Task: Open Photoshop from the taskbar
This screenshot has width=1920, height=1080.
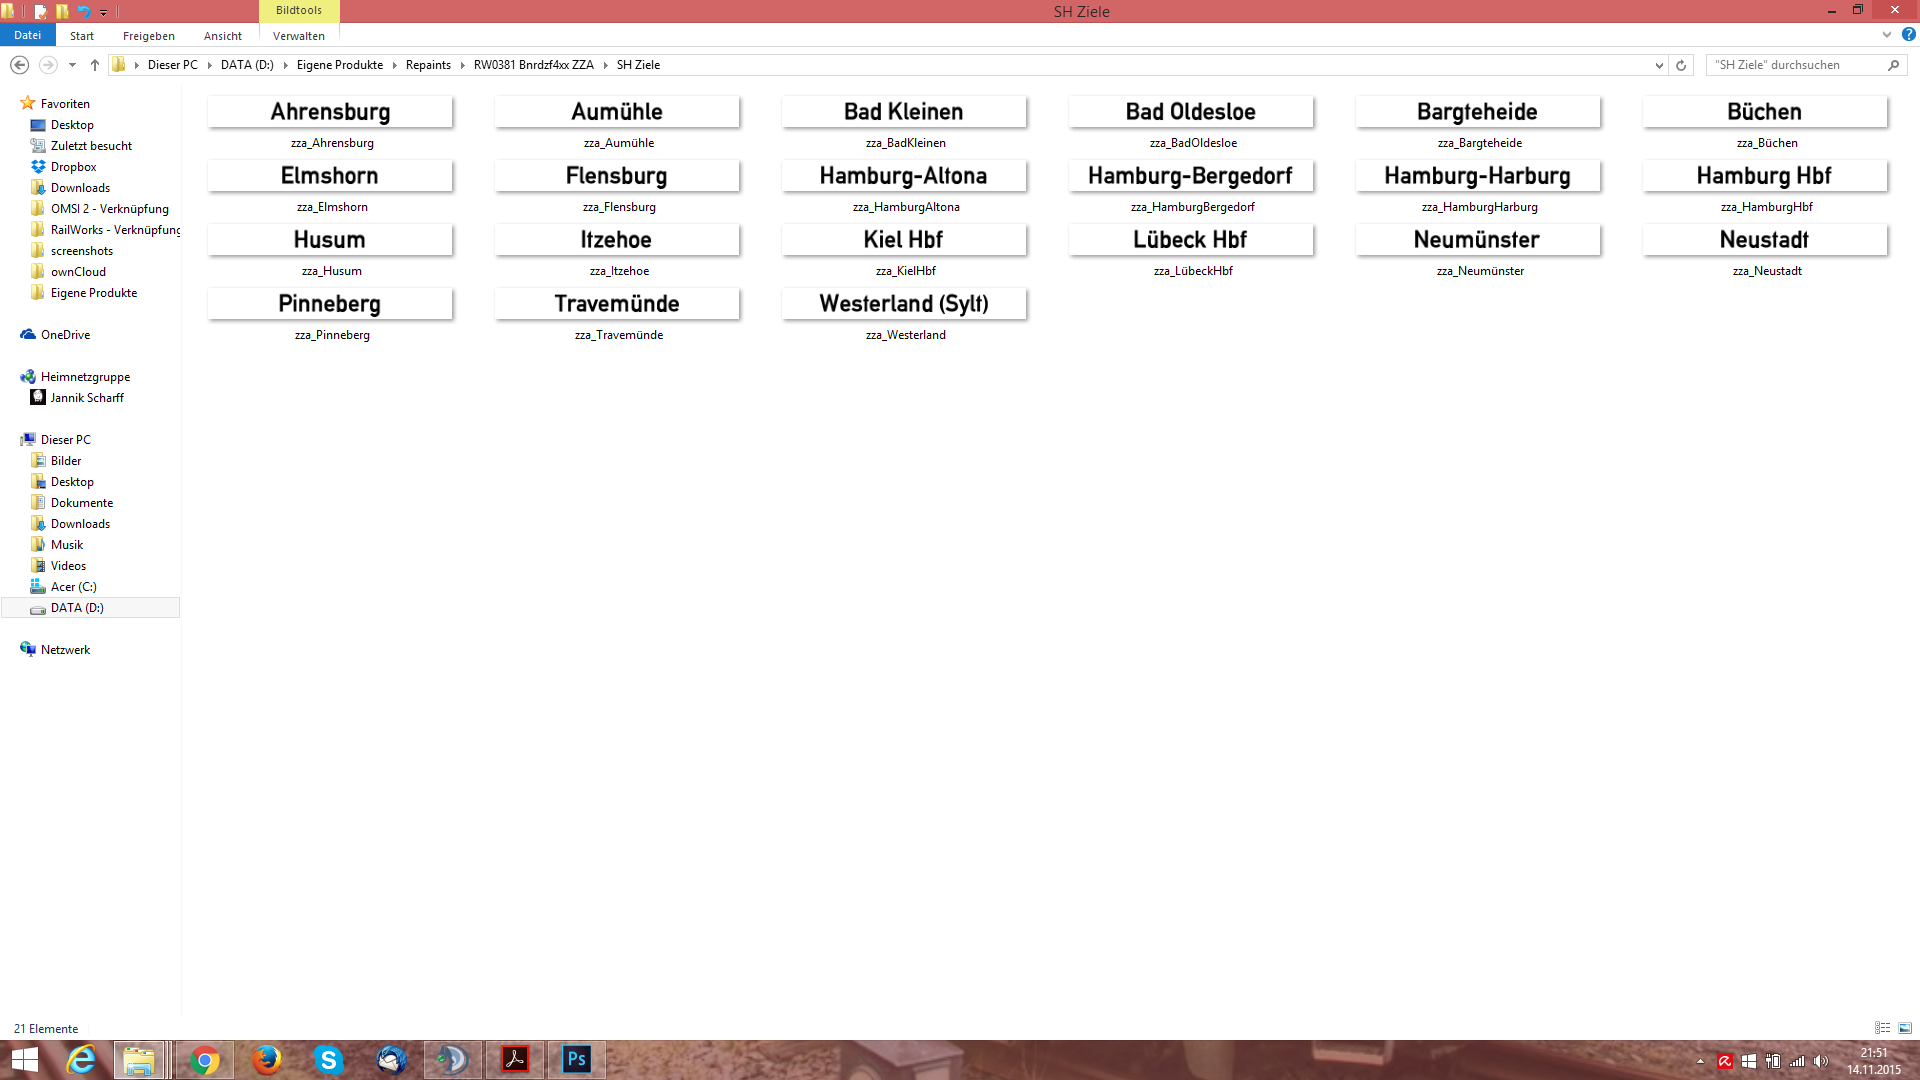Action: tap(577, 1060)
